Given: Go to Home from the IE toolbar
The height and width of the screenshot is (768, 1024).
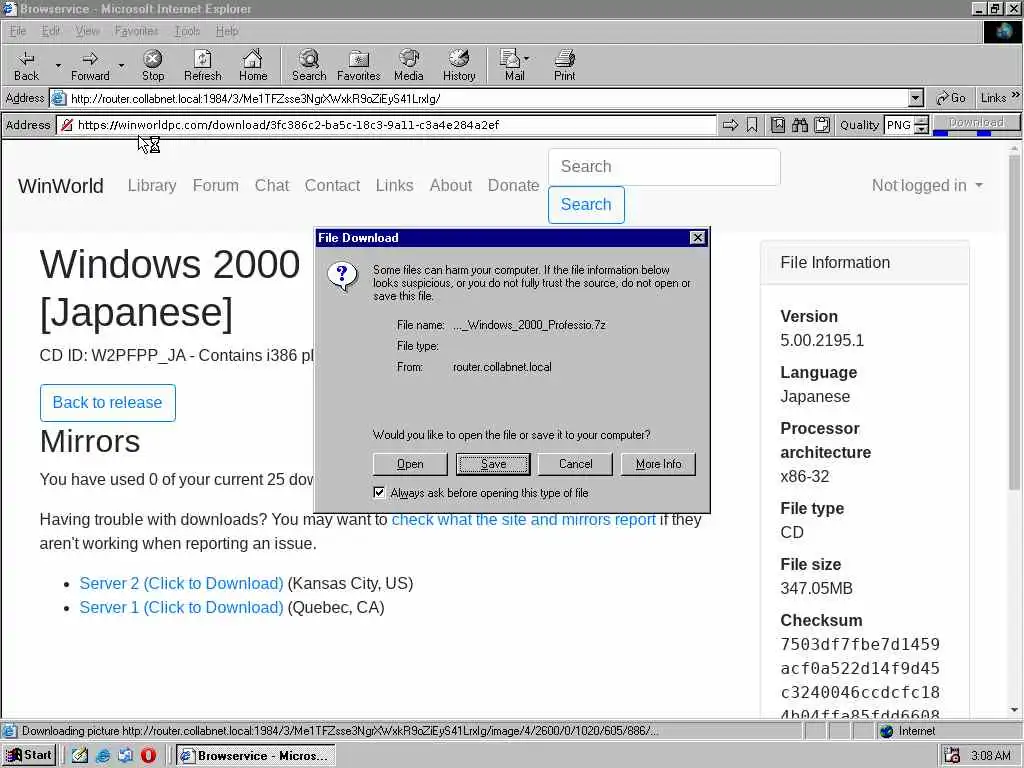Looking at the screenshot, I should coord(253,65).
